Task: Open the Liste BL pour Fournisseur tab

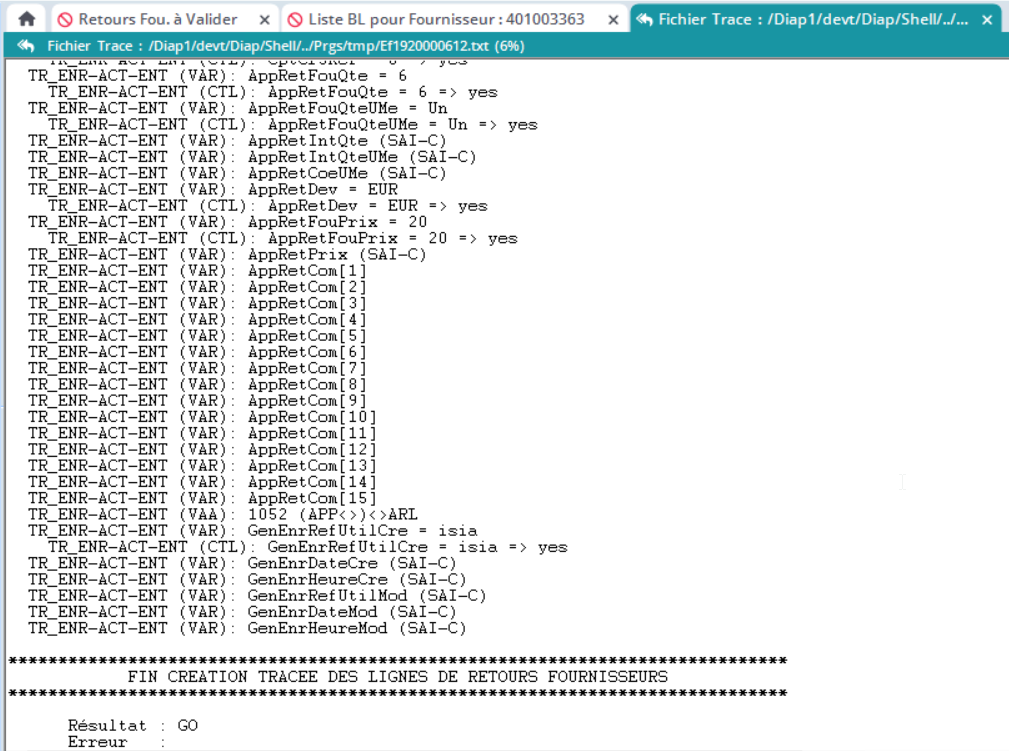Action: pos(446,19)
